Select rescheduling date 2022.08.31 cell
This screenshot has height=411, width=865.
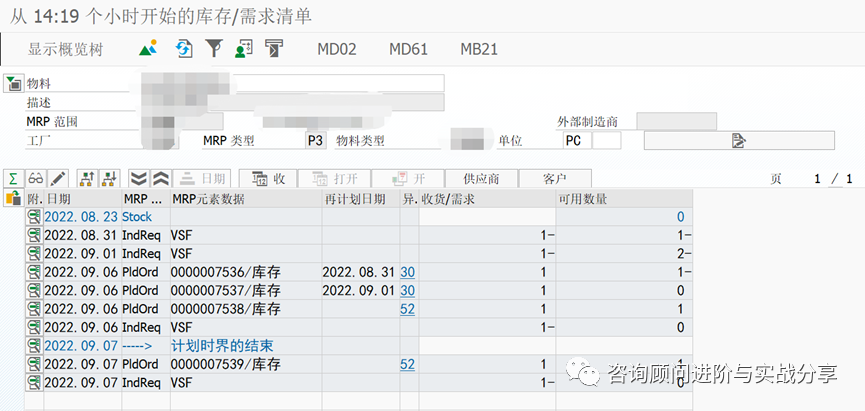point(361,272)
